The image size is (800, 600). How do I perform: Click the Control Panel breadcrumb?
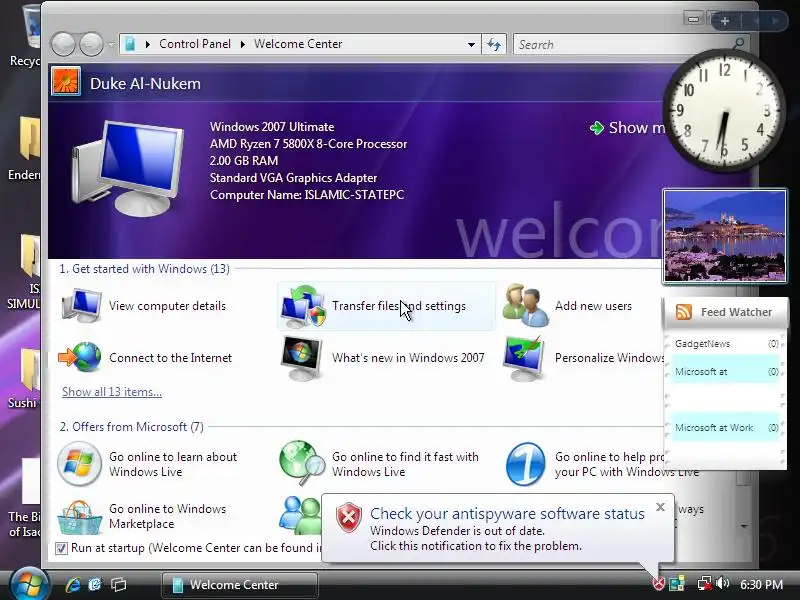point(195,44)
